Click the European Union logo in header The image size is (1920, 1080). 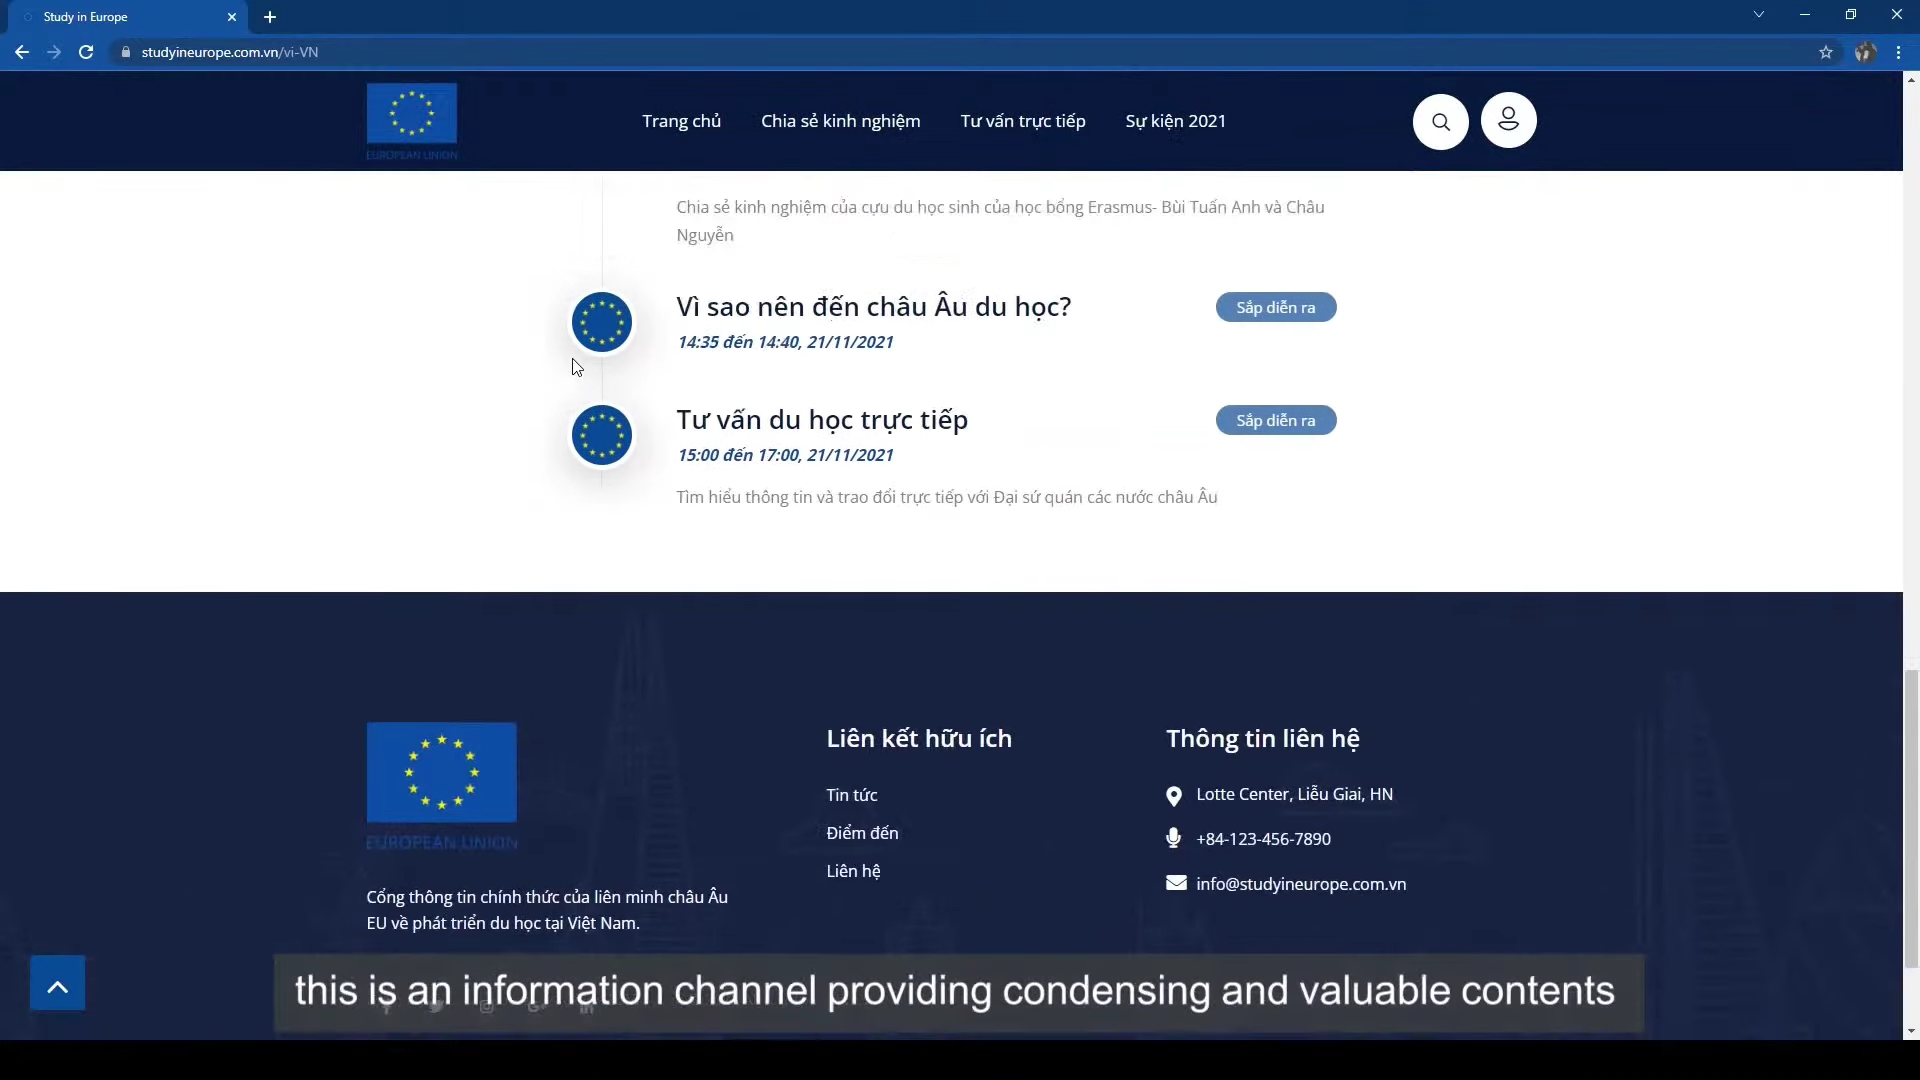[x=412, y=120]
